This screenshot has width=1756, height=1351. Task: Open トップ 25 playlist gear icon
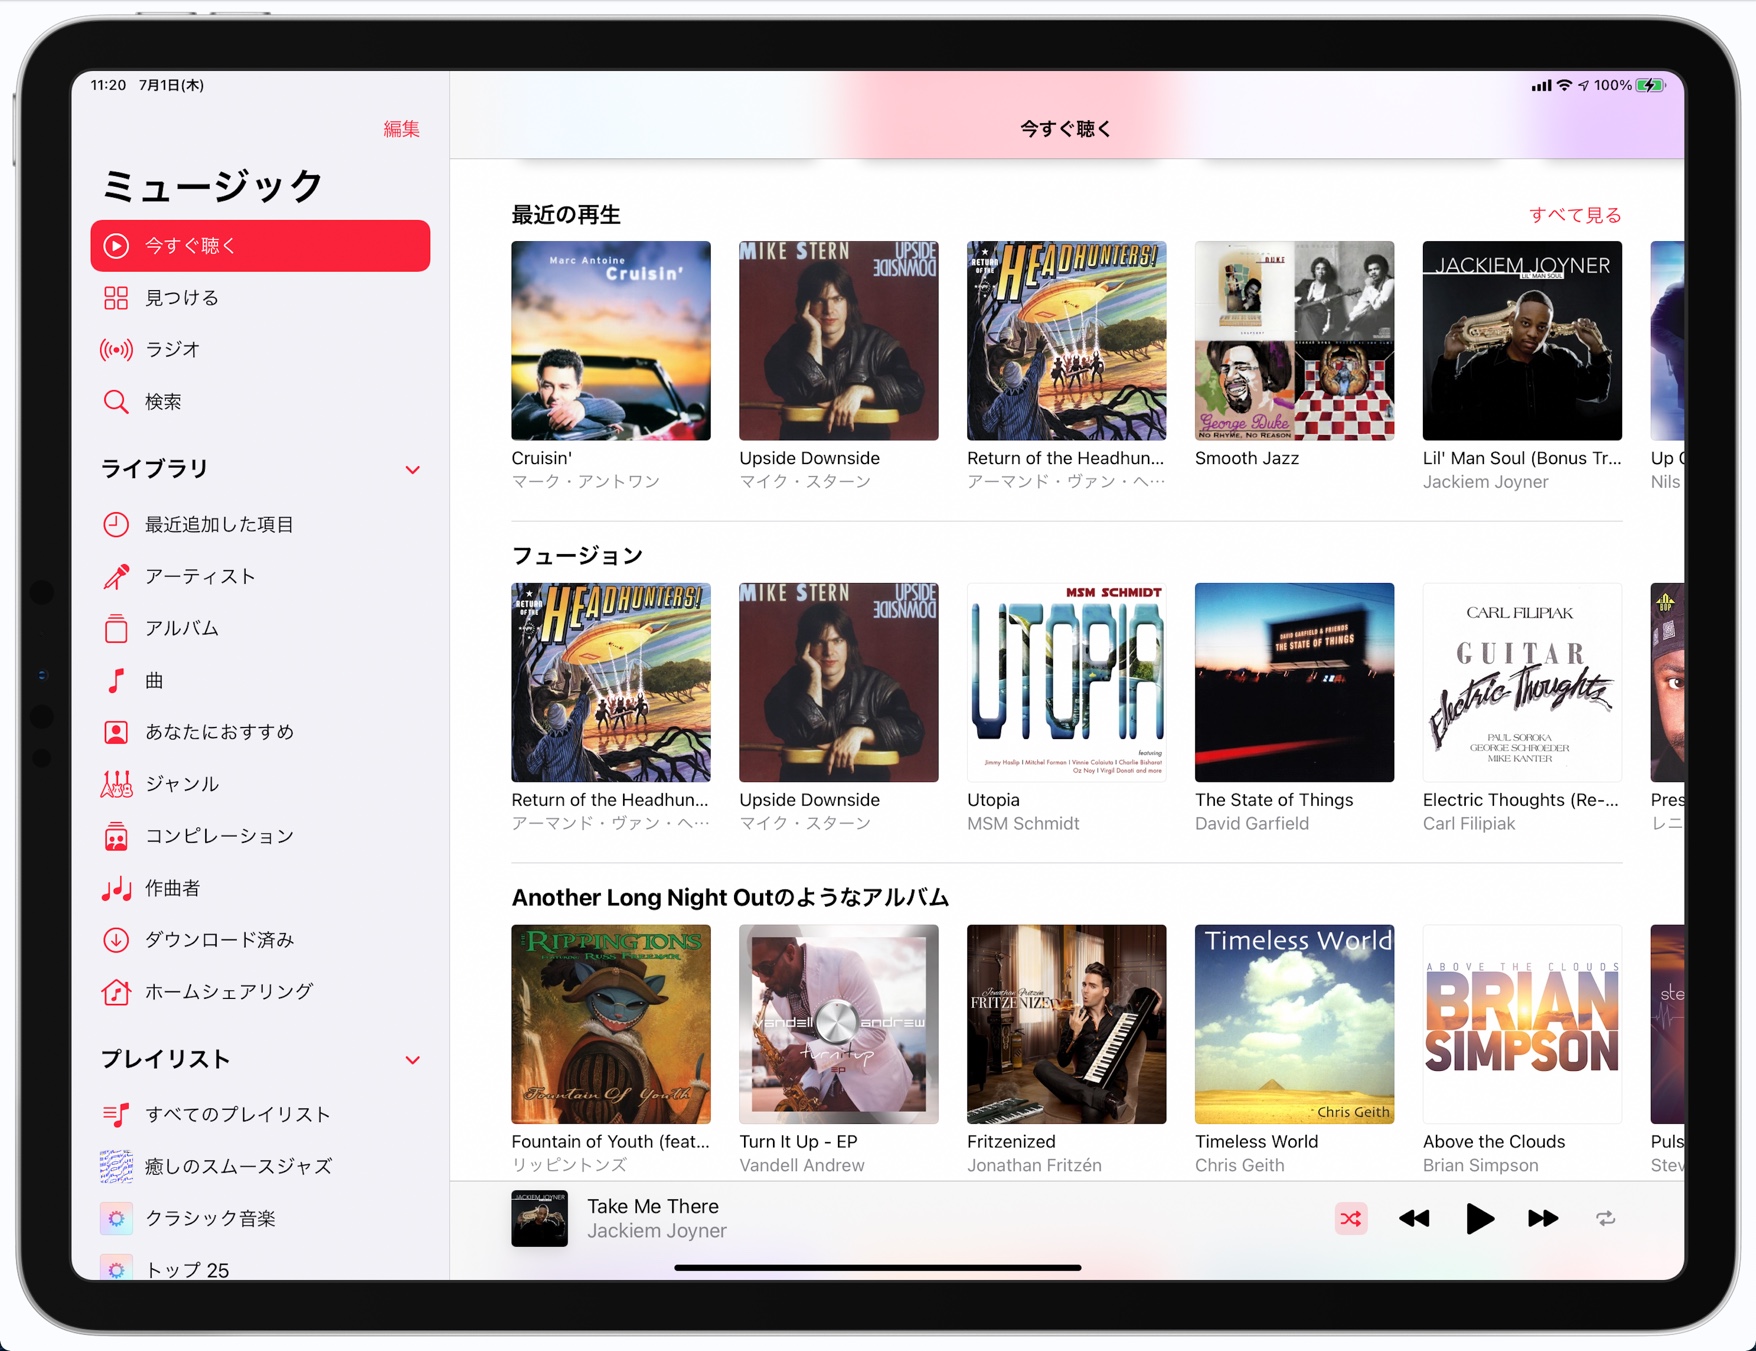click(x=116, y=1268)
